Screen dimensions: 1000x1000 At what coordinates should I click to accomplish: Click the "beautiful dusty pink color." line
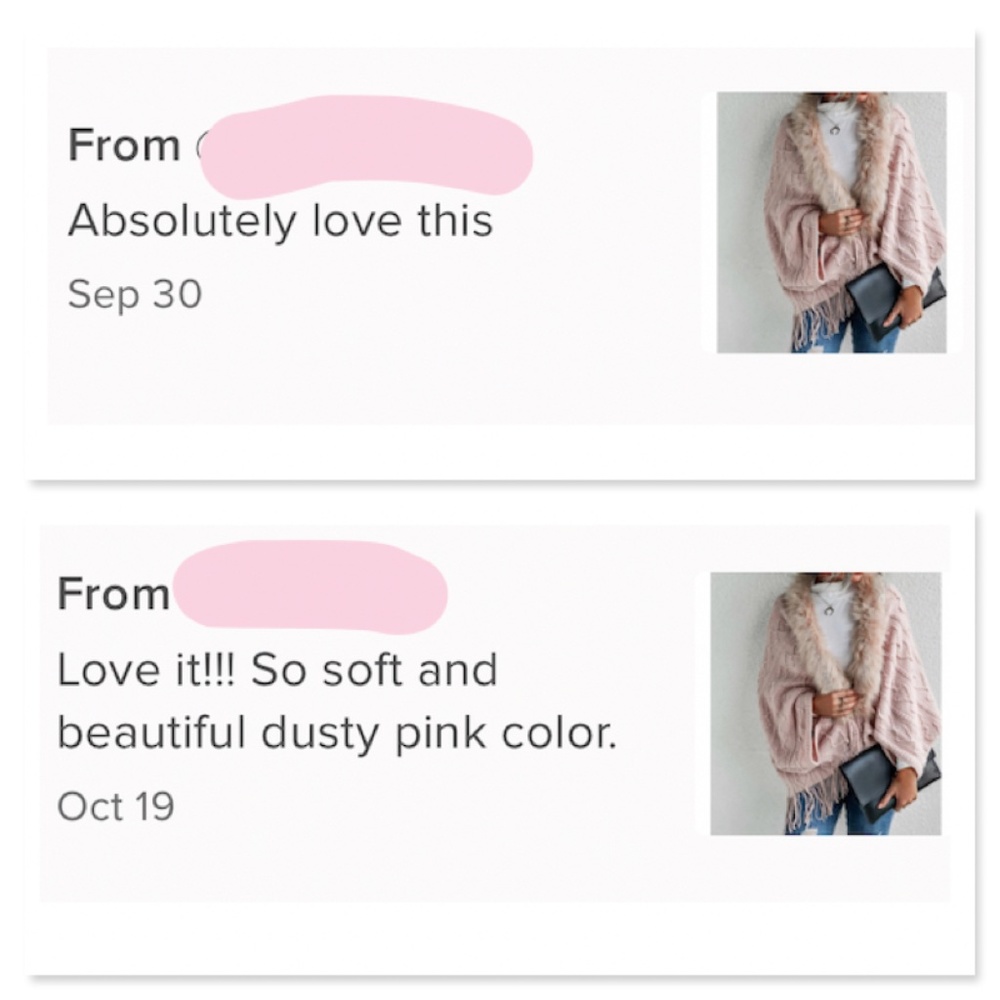click(336, 733)
